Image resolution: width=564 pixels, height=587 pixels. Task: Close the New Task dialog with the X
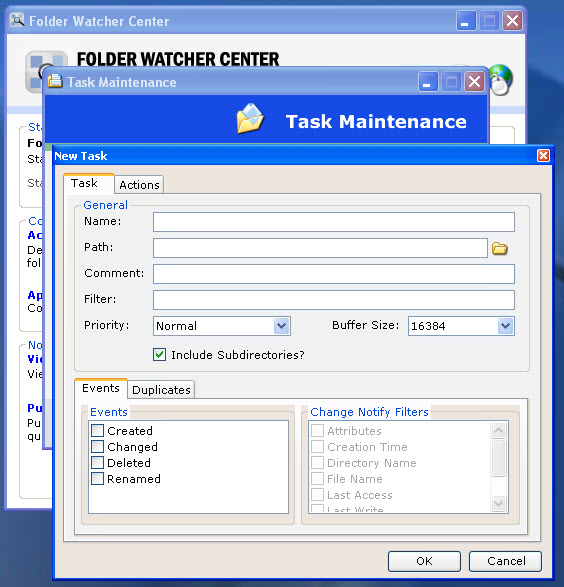[543, 155]
